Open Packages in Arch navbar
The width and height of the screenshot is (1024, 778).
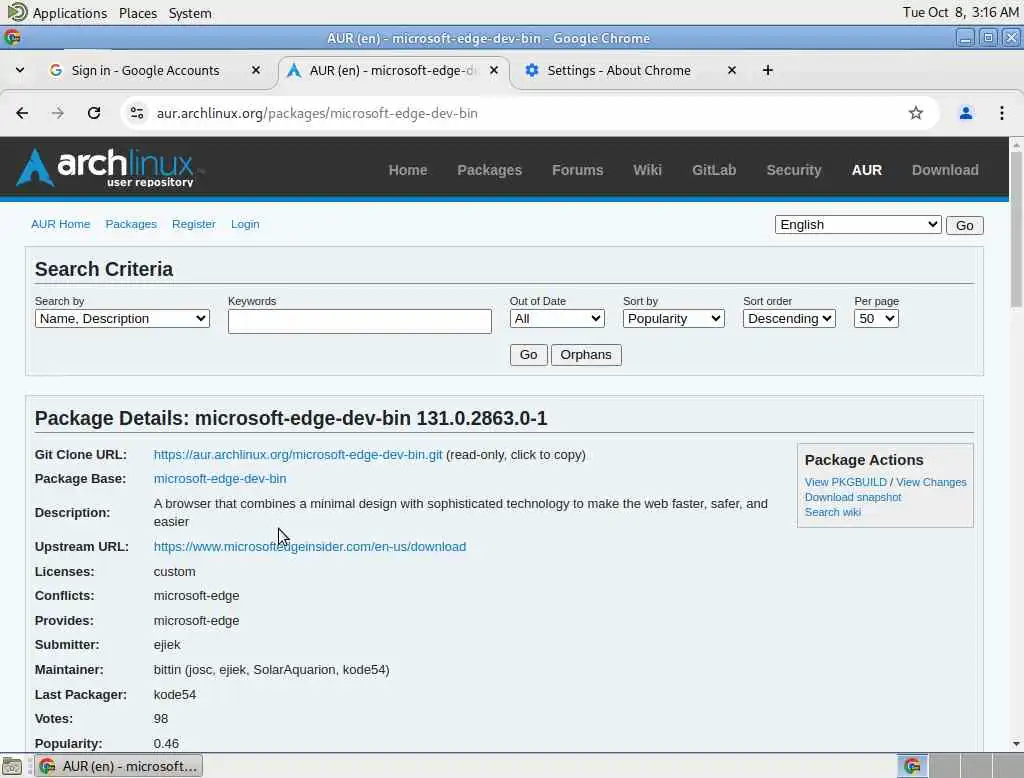tap(489, 170)
